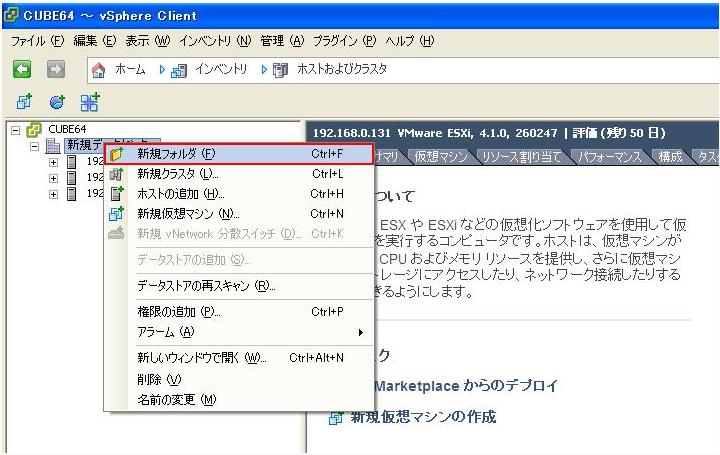Open the ヘルプ (H) menu

click(x=410, y=41)
